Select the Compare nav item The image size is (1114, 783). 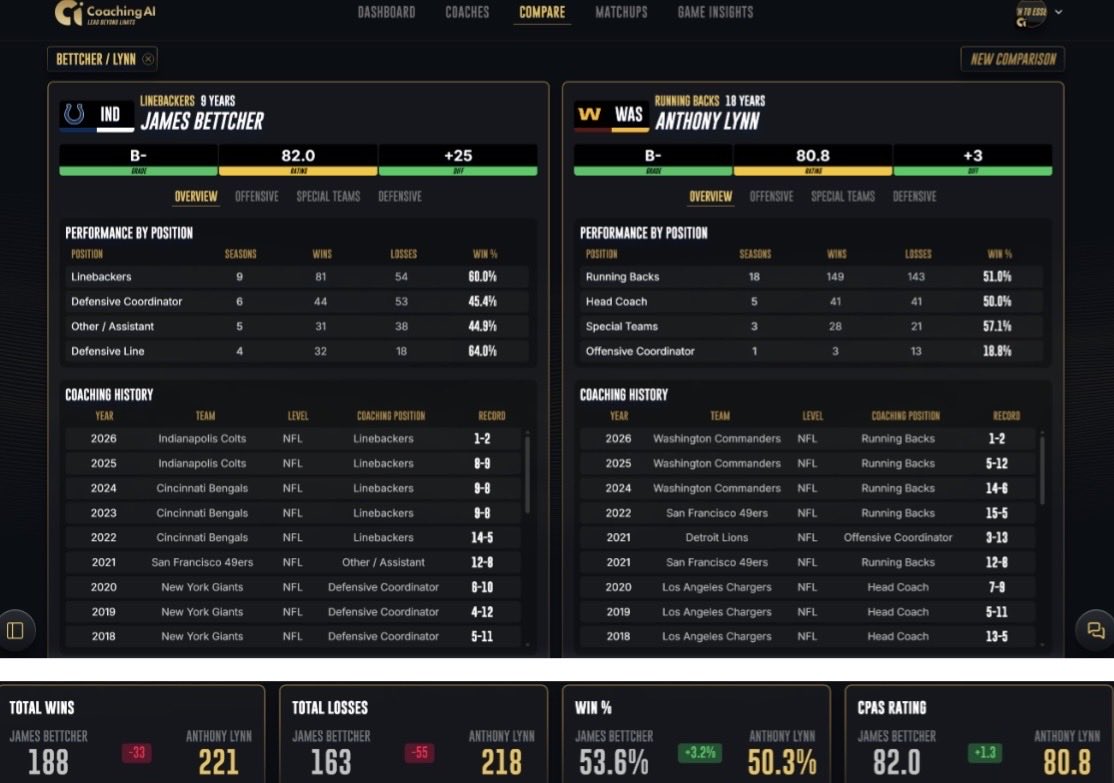coord(542,12)
